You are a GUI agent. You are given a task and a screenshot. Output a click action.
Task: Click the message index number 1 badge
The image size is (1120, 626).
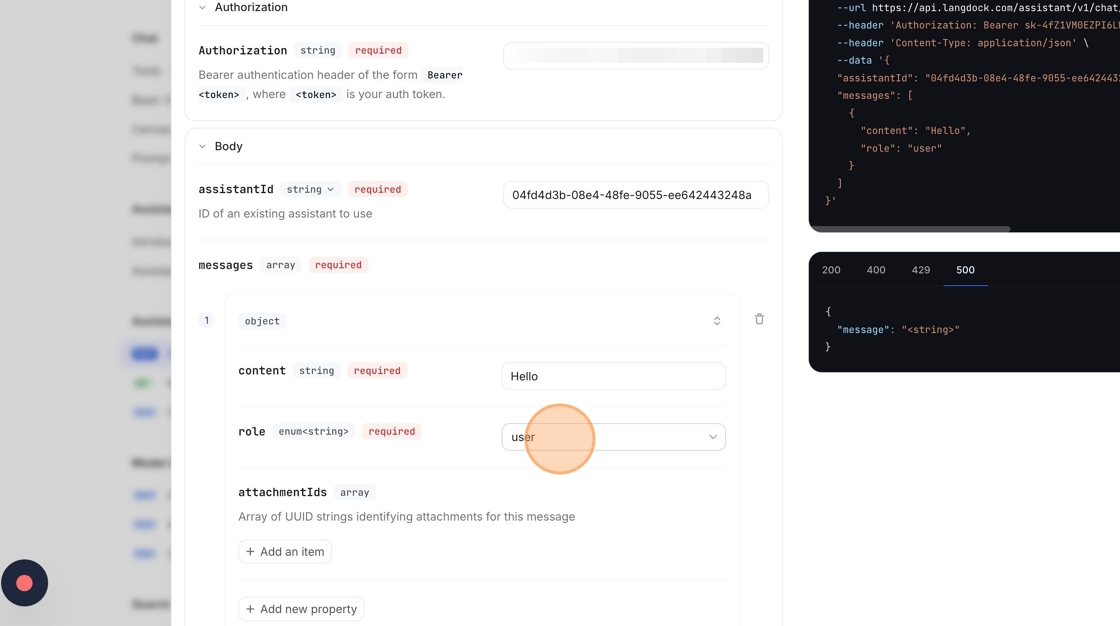point(207,321)
